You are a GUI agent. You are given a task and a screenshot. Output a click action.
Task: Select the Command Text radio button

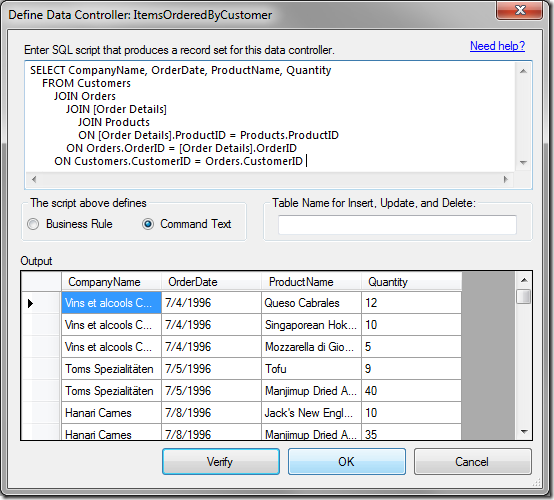tap(148, 224)
